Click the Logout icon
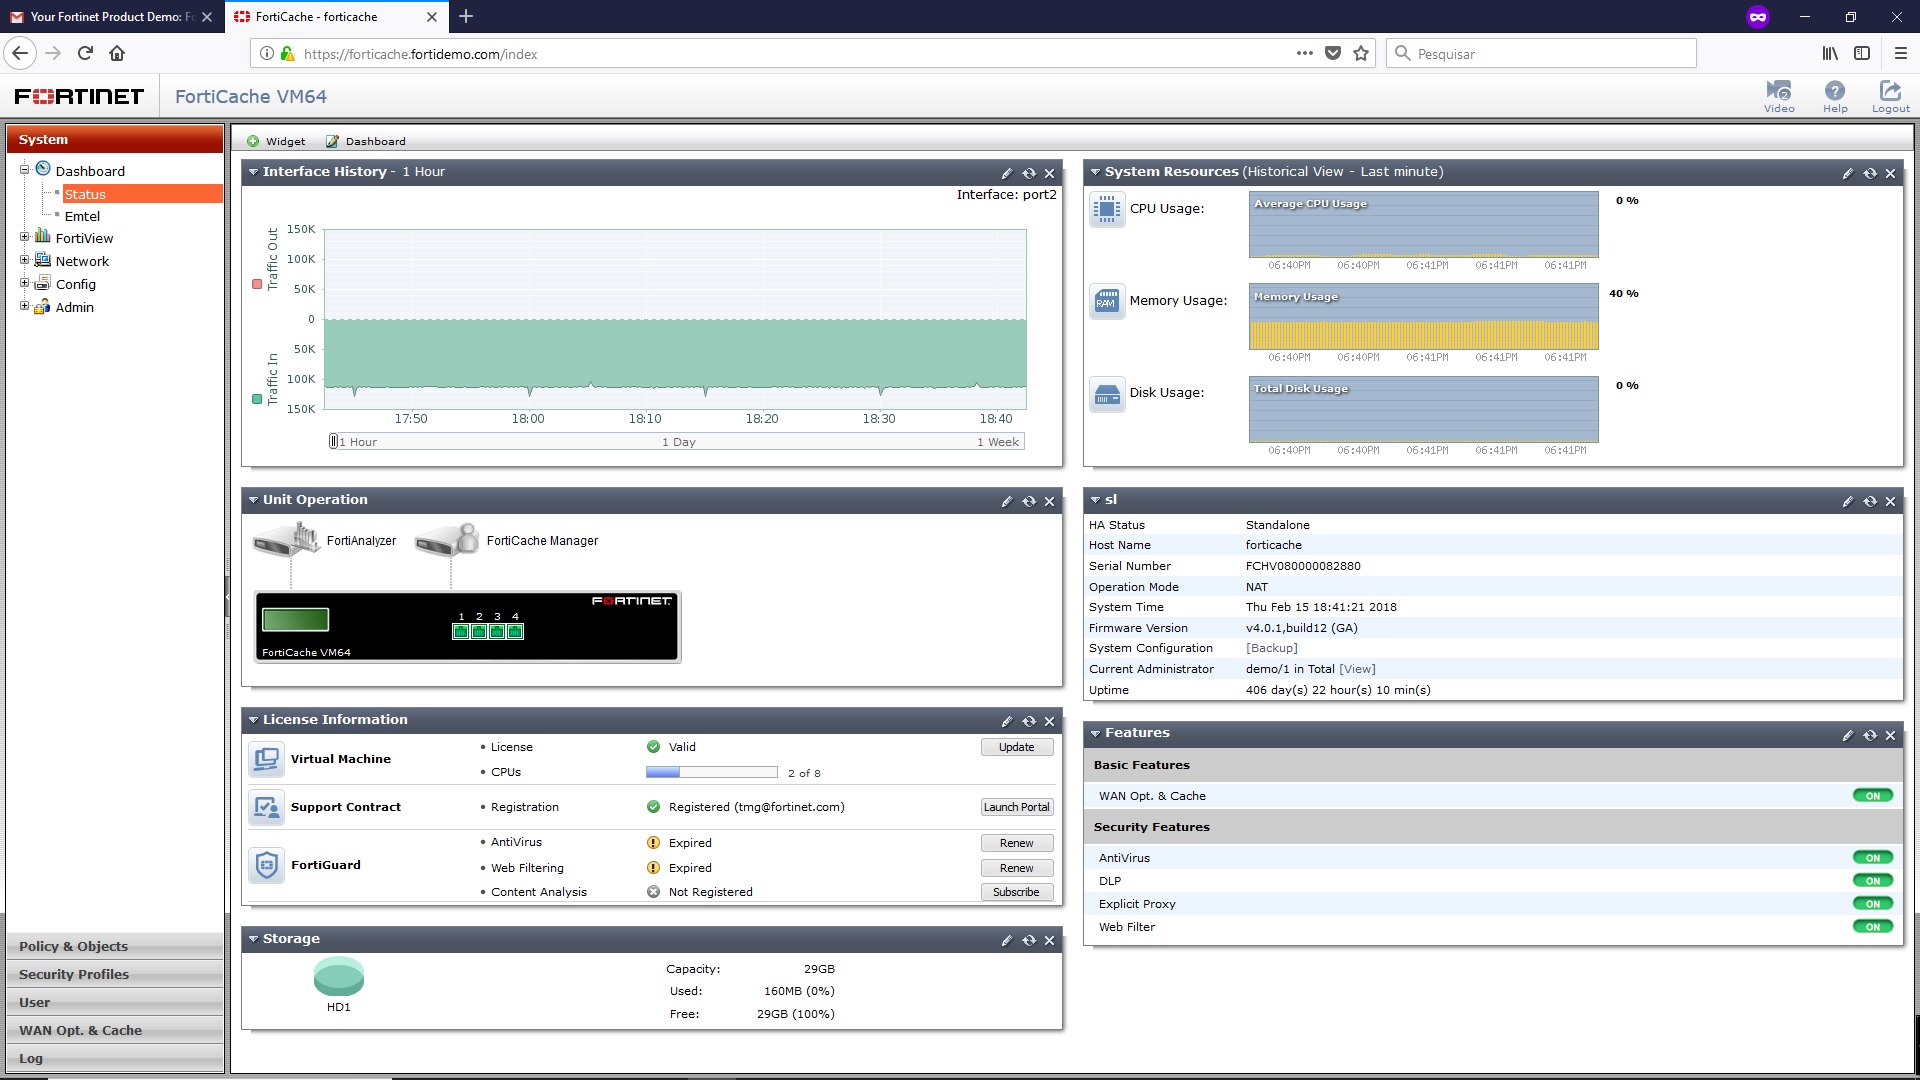The image size is (1920, 1080). (1890, 92)
